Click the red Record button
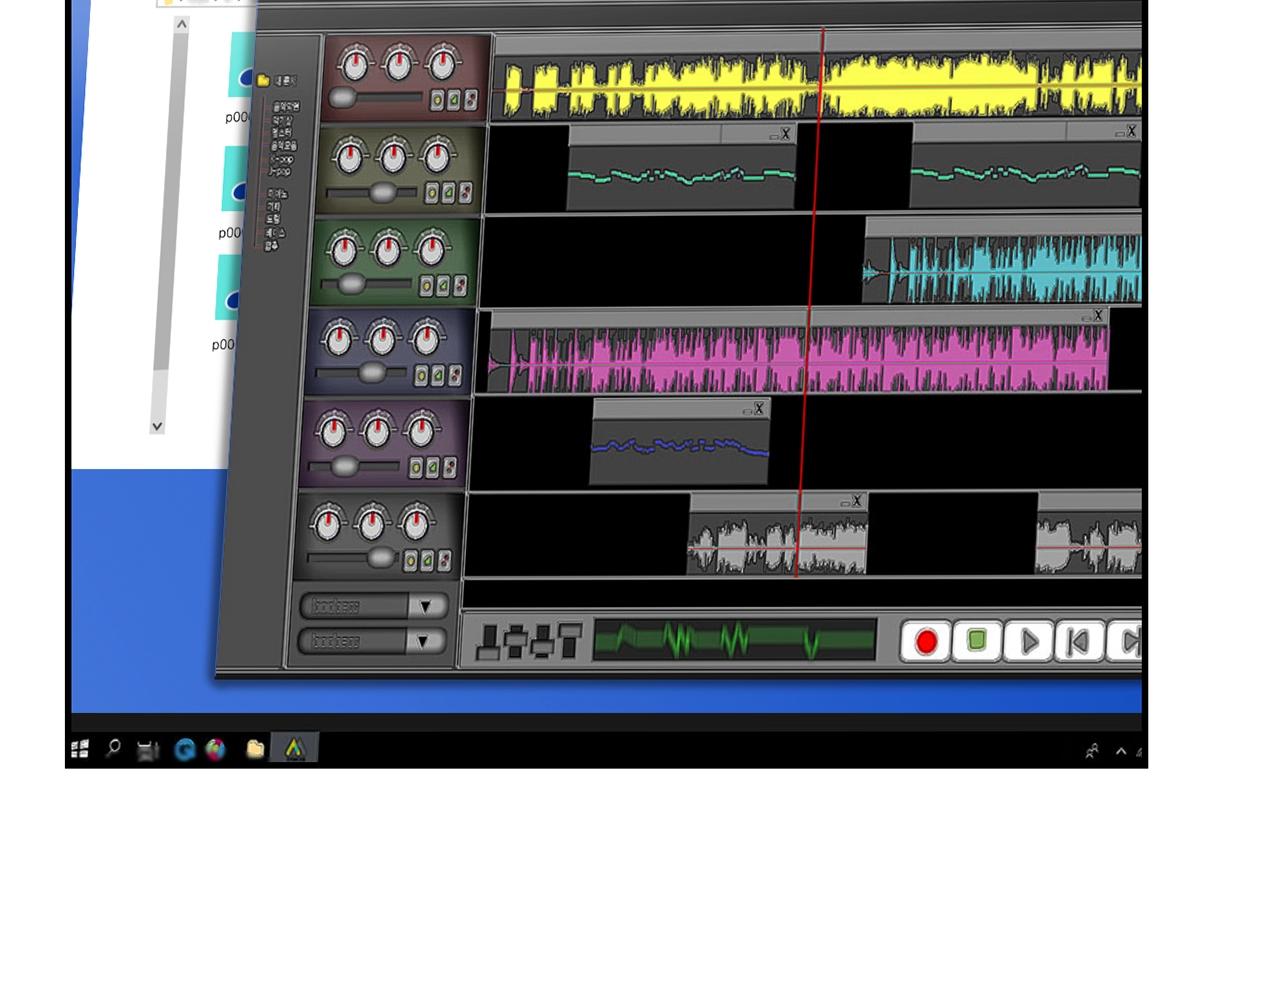The image size is (1280, 1000). tap(925, 641)
